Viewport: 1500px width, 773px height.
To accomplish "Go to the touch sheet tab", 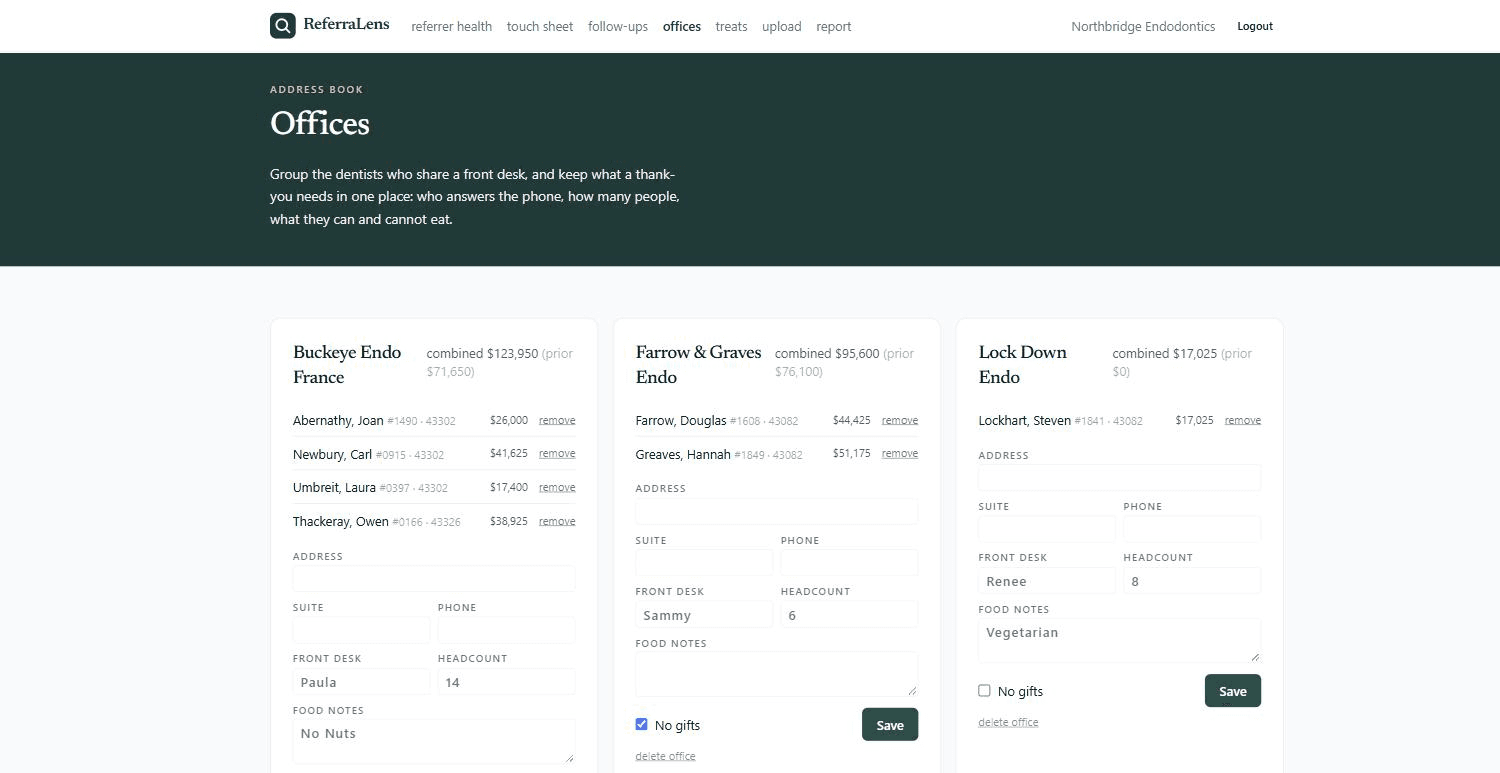I will pyautogui.click(x=540, y=27).
